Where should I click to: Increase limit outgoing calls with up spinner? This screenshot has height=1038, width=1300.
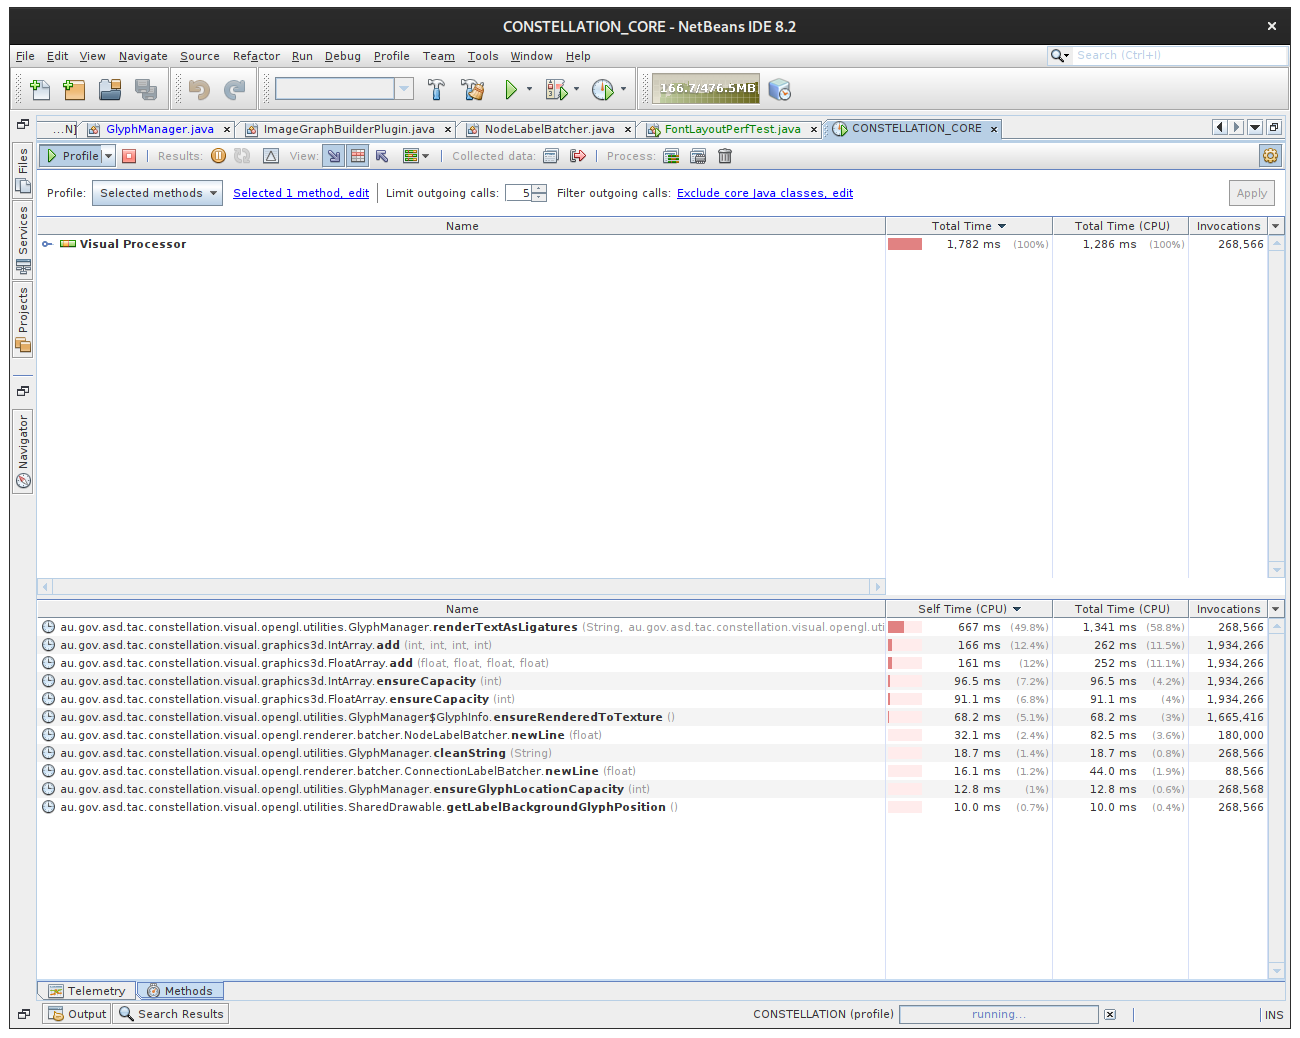[x=537, y=188]
